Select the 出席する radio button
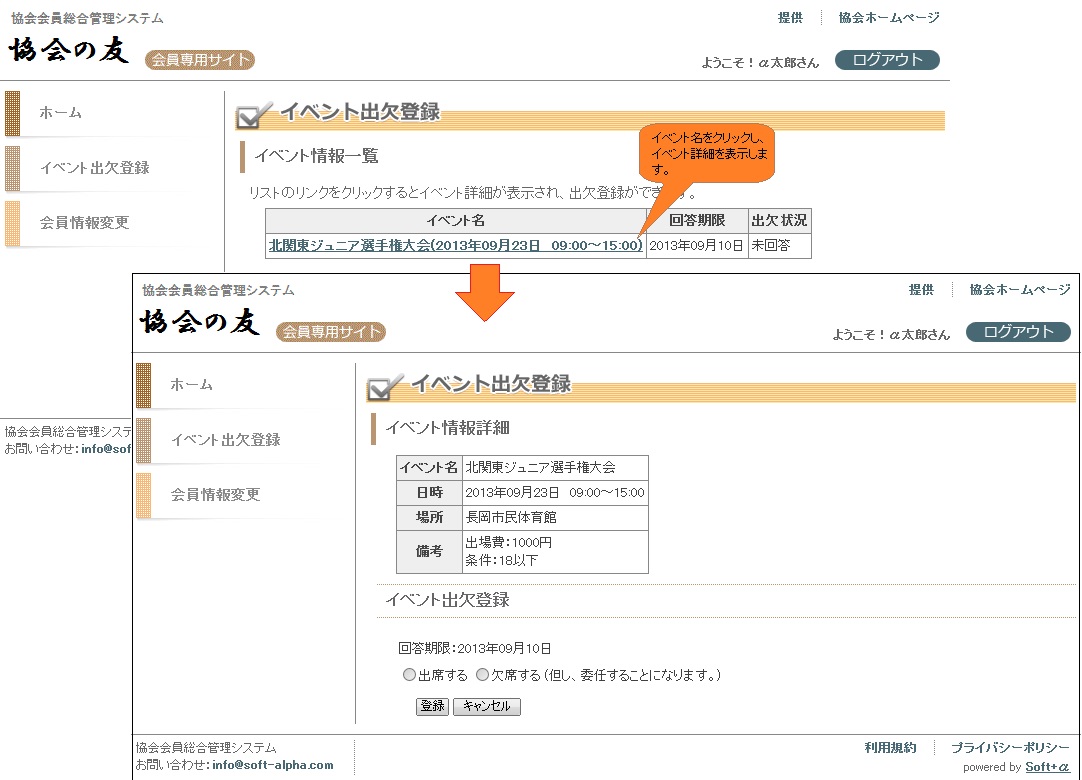Viewport: 1082px width, 780px height. [x=409, y=675]
